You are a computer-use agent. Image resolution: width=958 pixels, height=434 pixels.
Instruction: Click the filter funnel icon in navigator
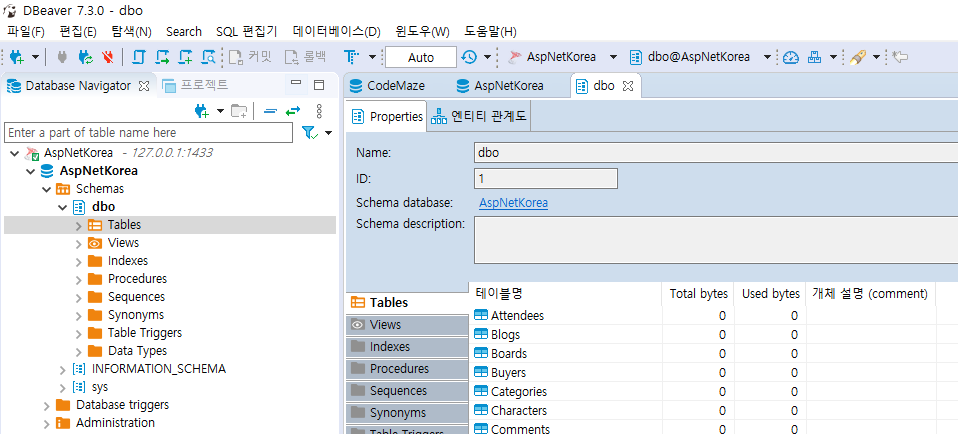point(310,133)
